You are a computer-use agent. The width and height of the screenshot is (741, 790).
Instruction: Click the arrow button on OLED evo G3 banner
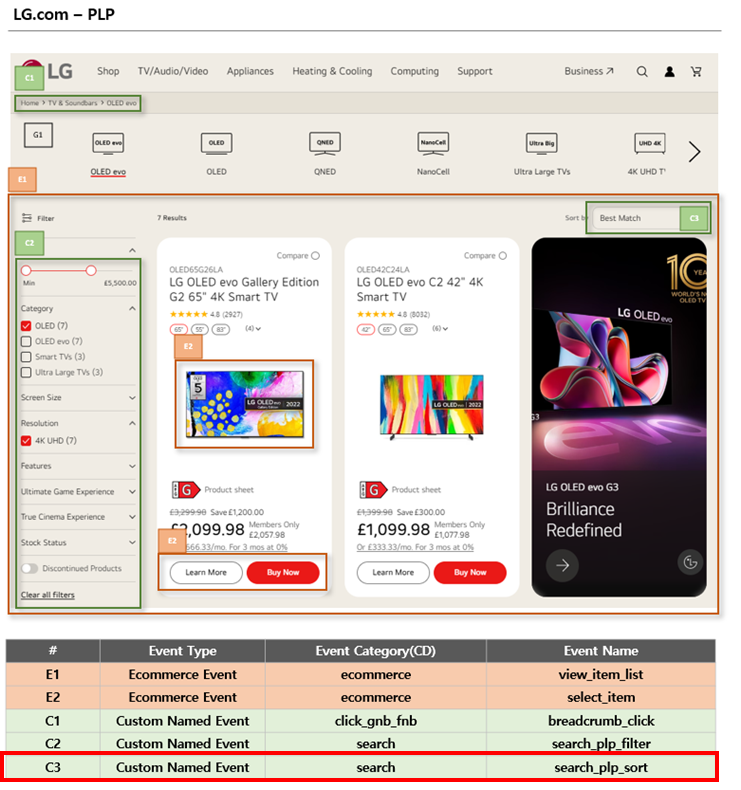[563, 565]
